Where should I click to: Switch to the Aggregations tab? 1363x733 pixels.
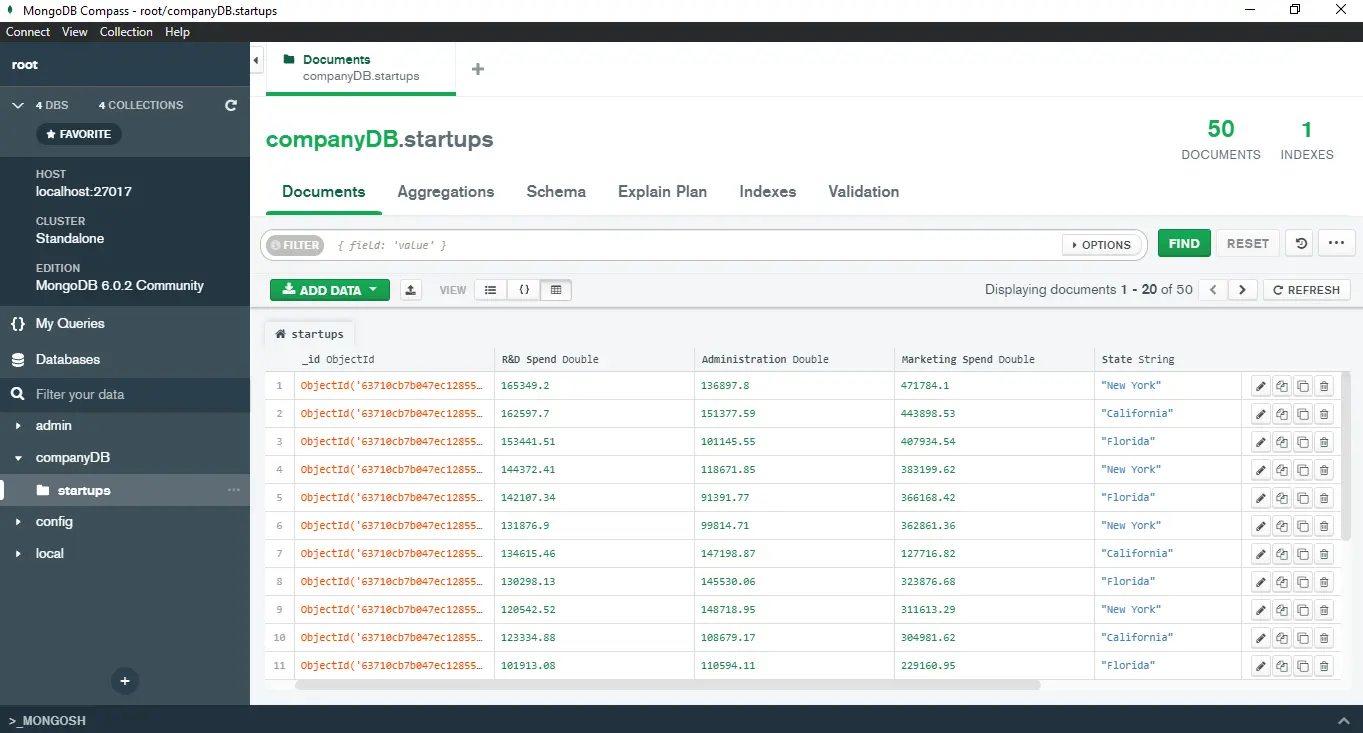(x=446, y=192)
